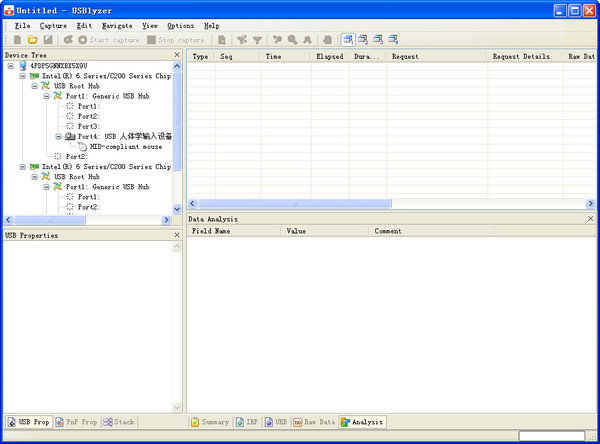Collapse first Intel 6 Series/C200 chipset node
The width and height of the screenshot is (600, 444).
tap(23, 76)
